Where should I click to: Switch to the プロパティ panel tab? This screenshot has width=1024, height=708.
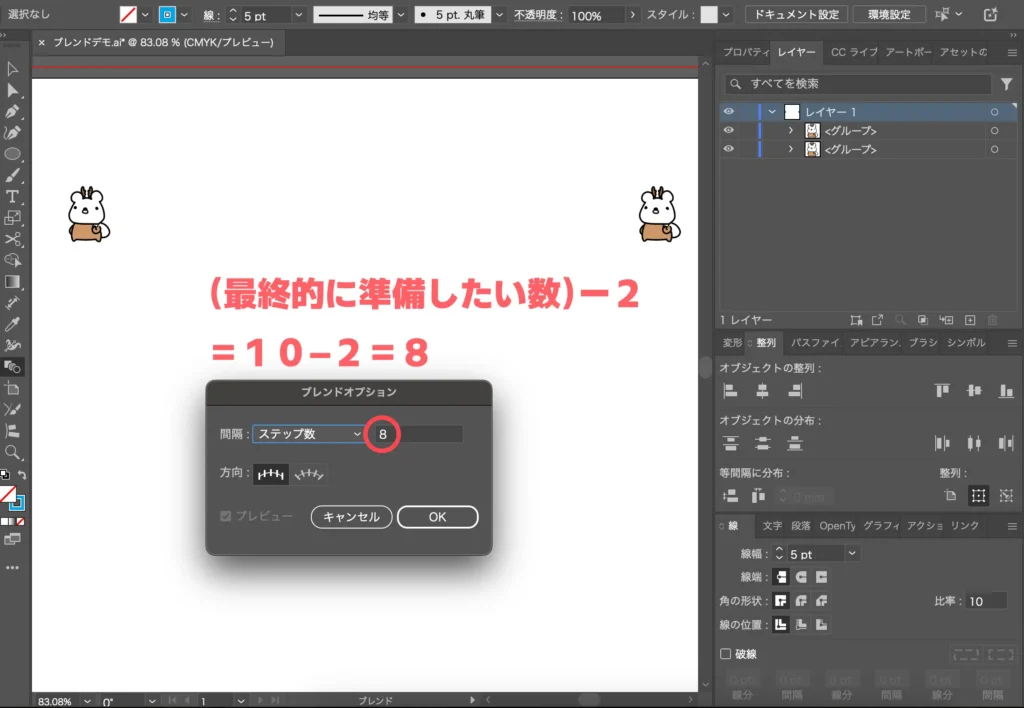coord(744,52)
